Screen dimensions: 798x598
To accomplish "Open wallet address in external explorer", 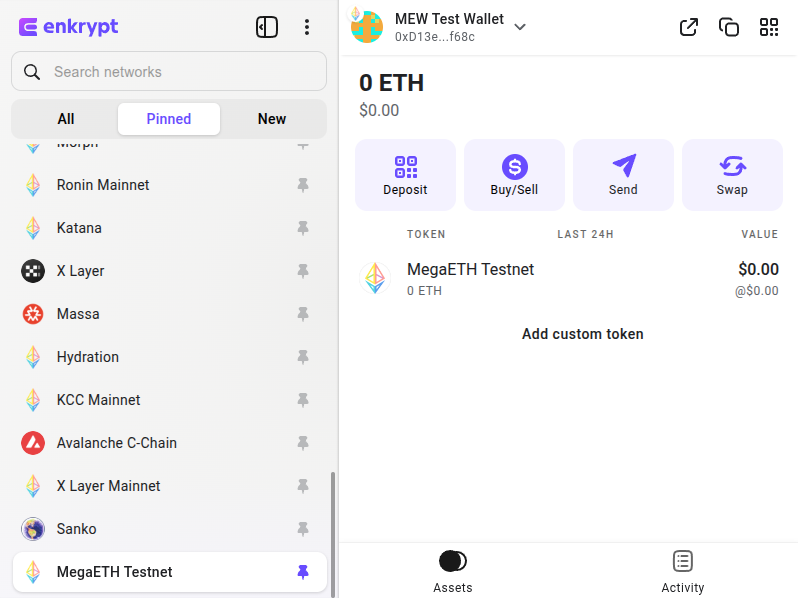I will pyautogui.click(x=689, y=27).
